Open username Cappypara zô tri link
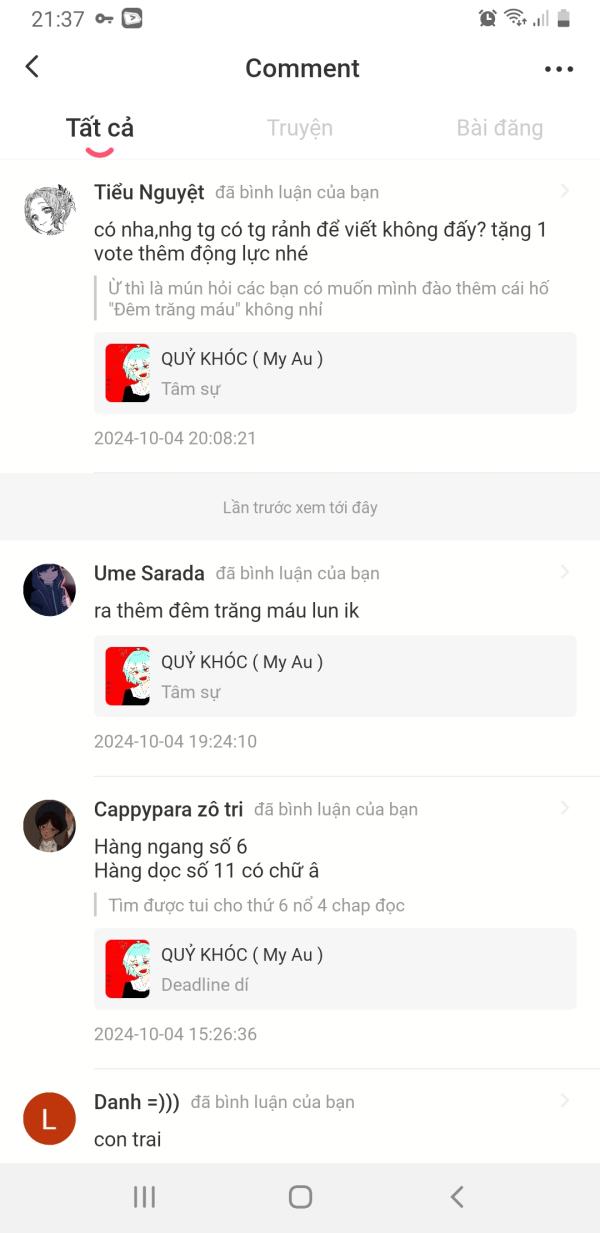This screenshot has width=600, height=1233. tap(168, 809)
